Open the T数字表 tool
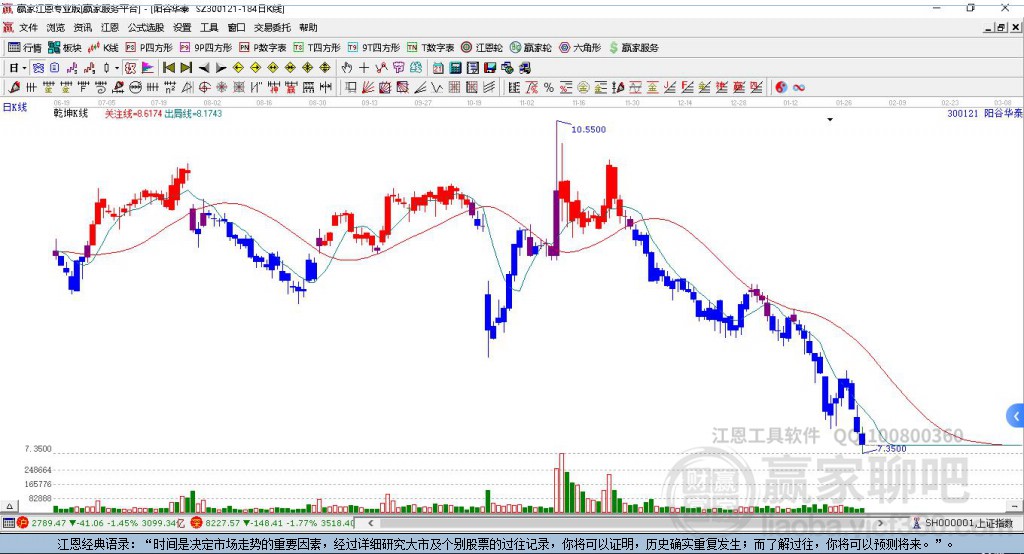The height and width of the screenshot is (554, 1024). (430, 48)
